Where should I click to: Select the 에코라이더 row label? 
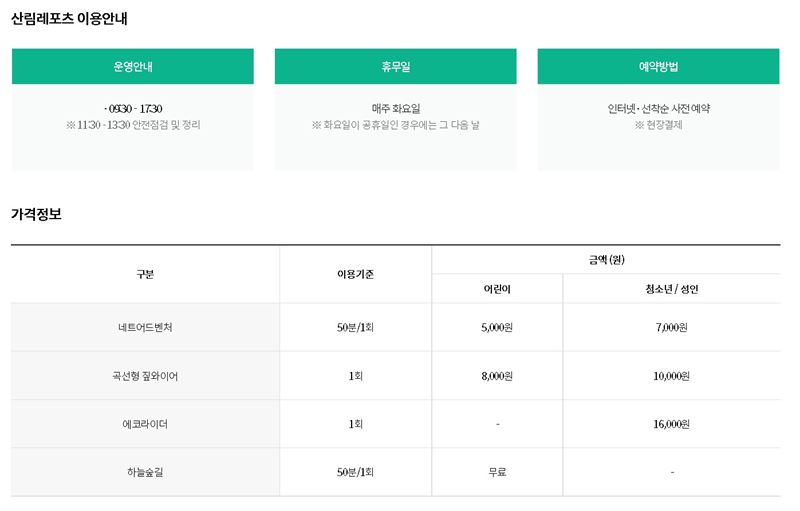pyautogui.click(x=145, y=424)
